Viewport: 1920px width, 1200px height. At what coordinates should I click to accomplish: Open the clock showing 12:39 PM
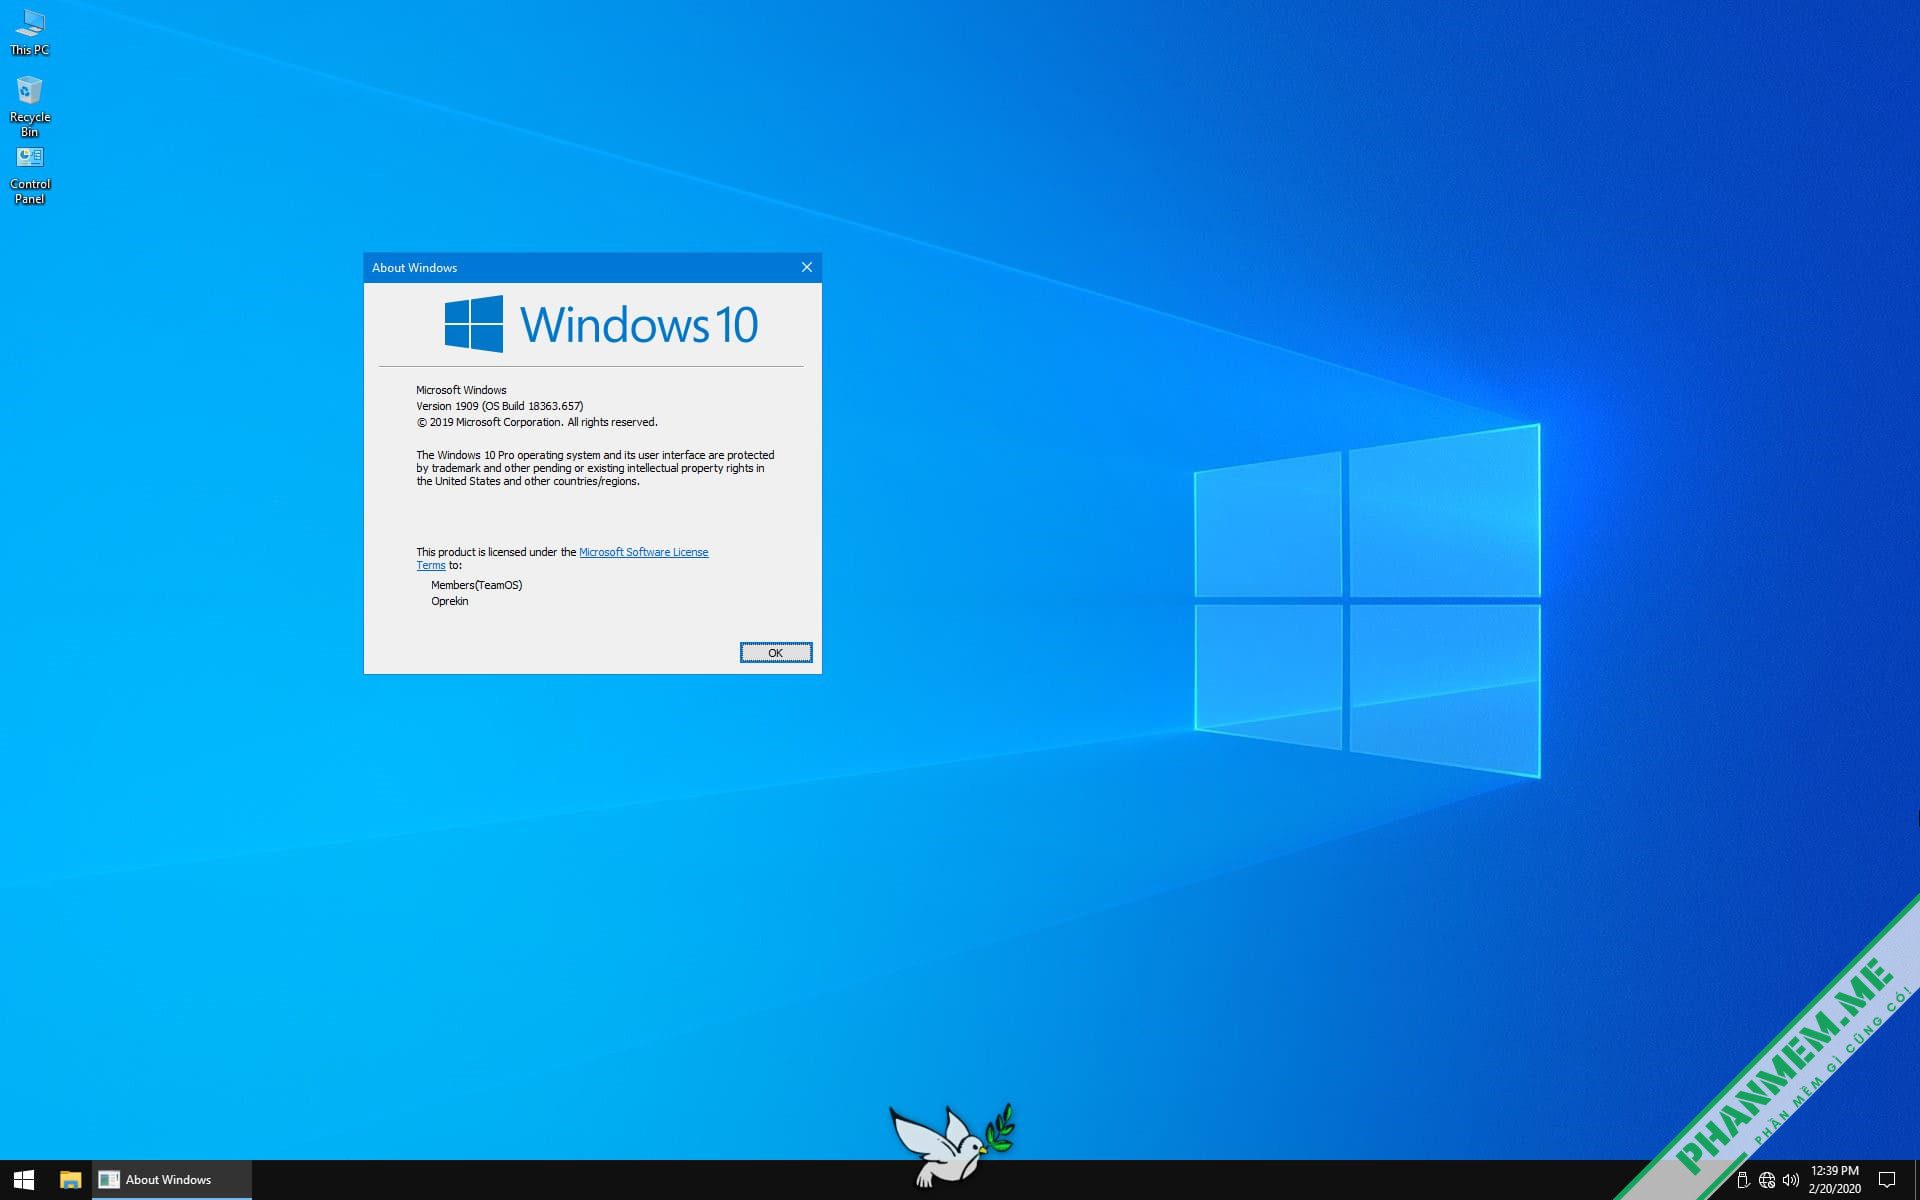click(1834, 1180)
